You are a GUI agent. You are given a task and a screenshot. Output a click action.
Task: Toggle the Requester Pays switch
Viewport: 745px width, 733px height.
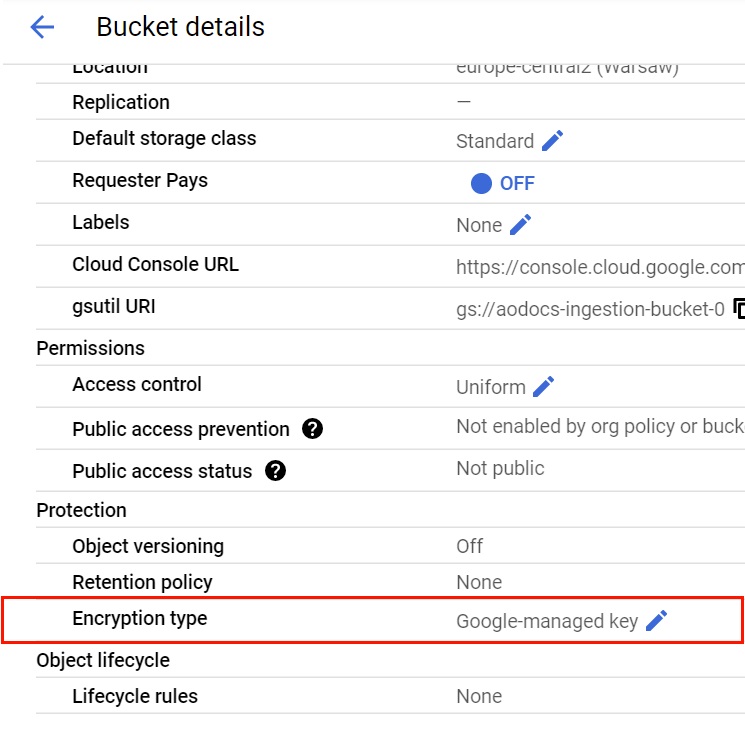click(483, 183)
